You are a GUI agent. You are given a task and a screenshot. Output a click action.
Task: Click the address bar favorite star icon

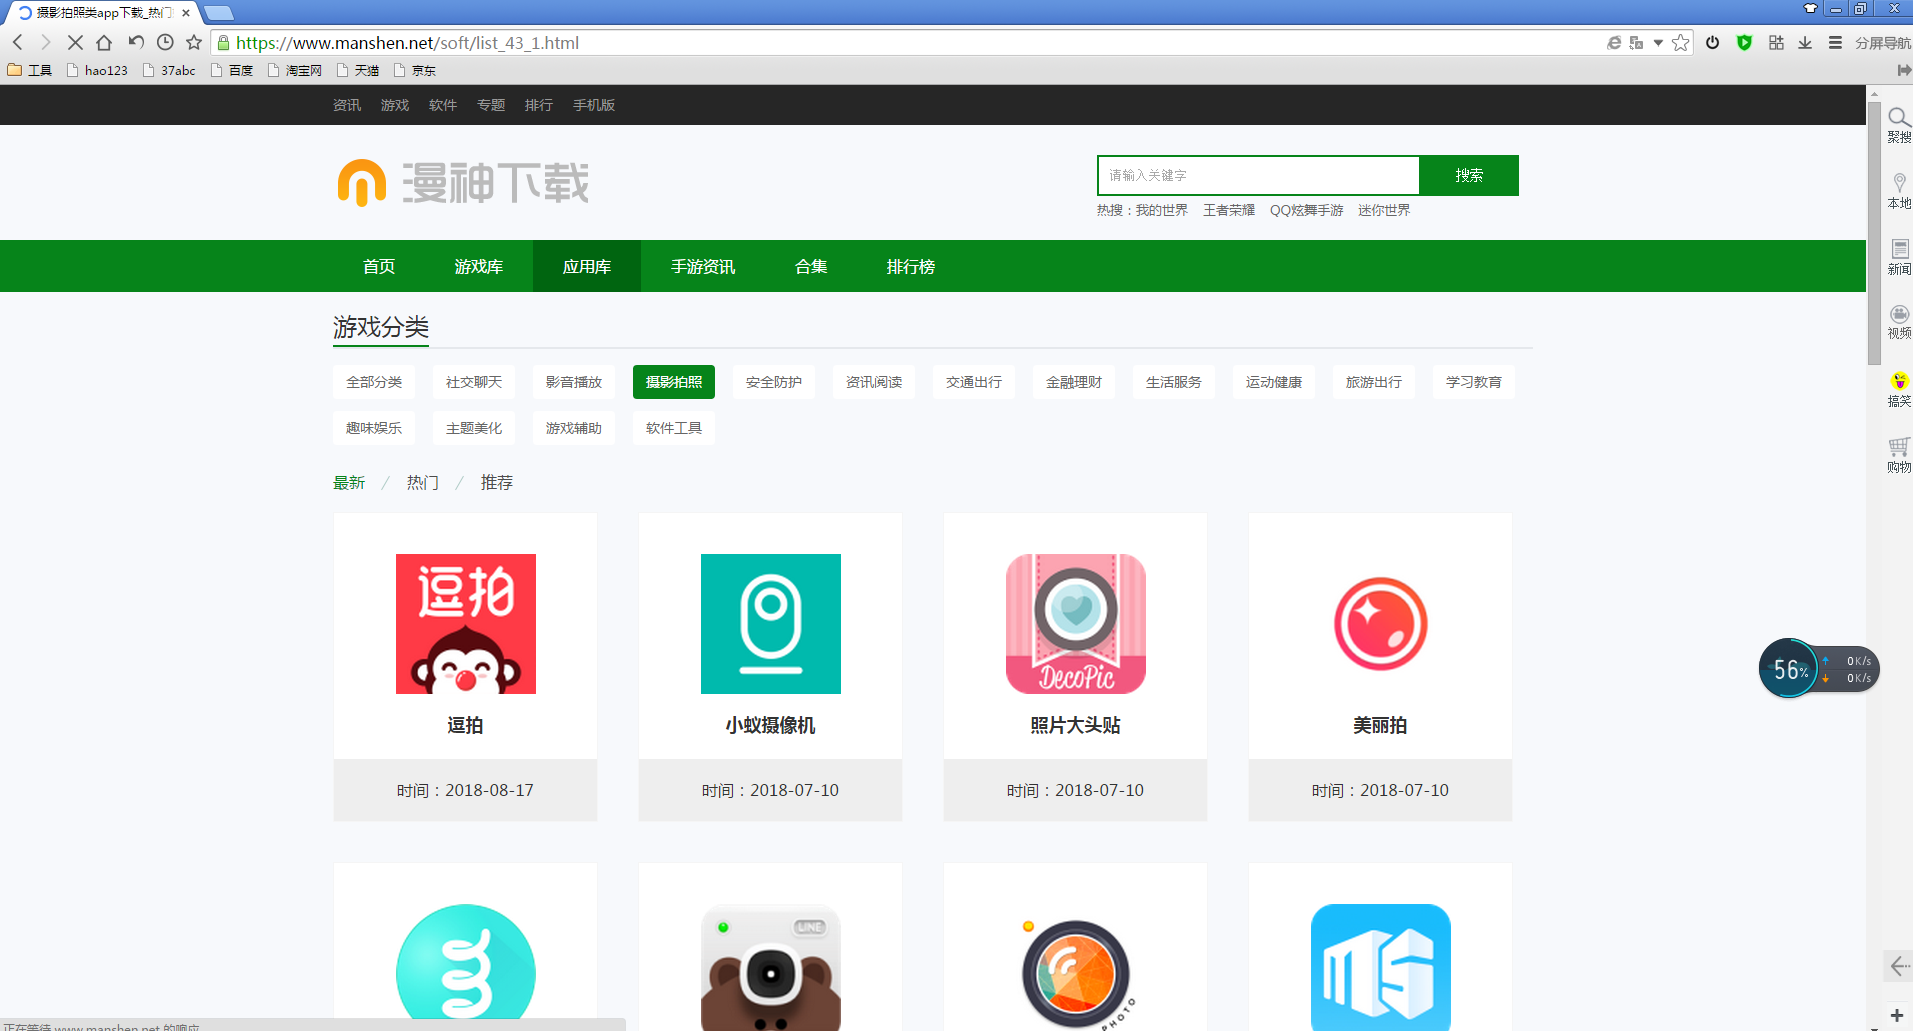click(1681, 43)
